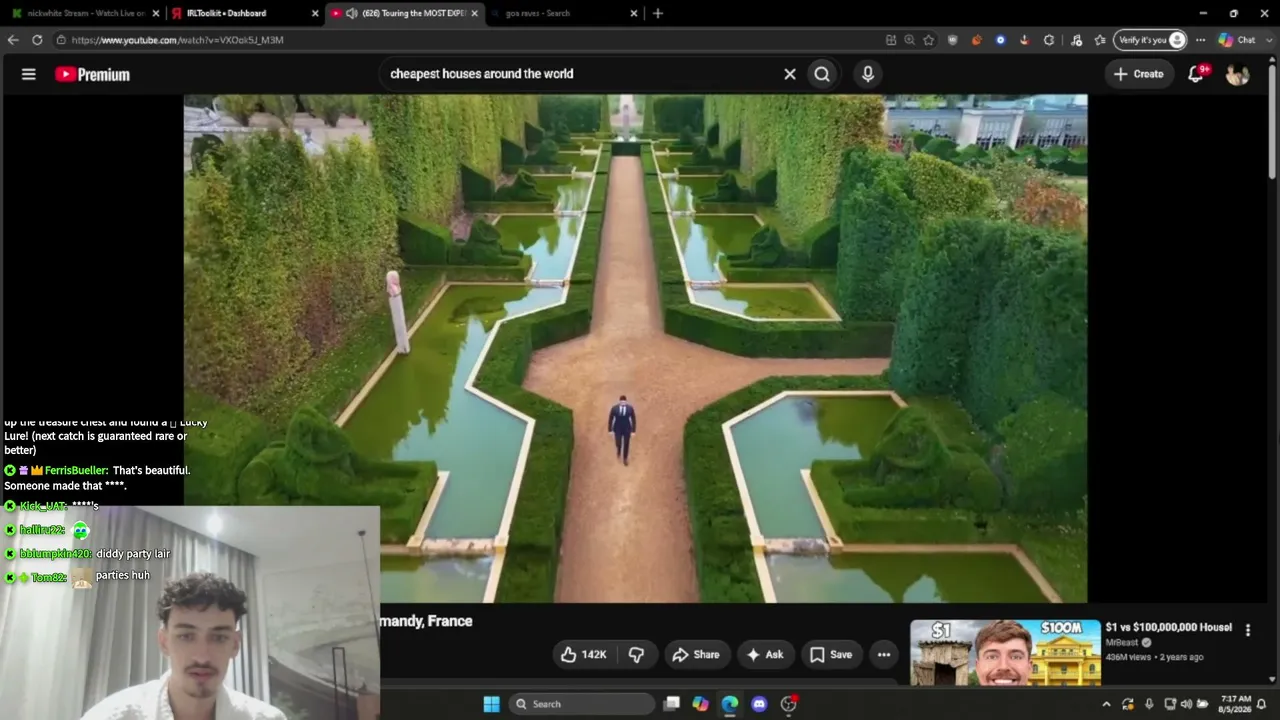
Task: Select 'bblumpkin420:' in the chat overlay
Action: [55, 554]
